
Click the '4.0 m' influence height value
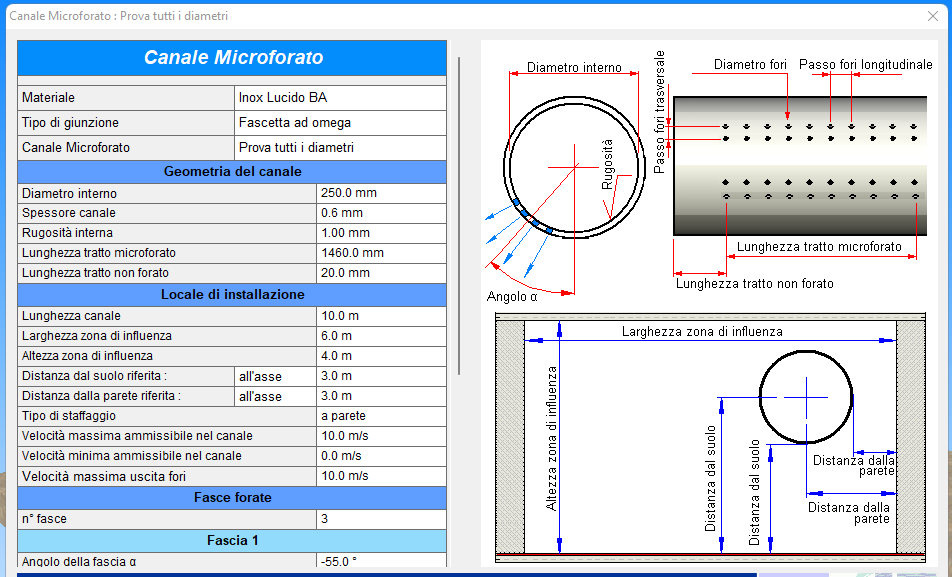381,356
